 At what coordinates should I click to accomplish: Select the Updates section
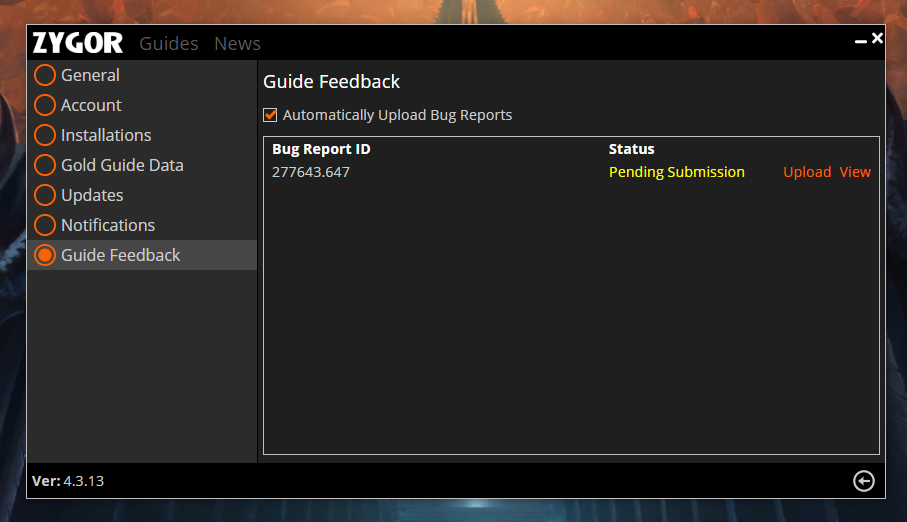142,196
